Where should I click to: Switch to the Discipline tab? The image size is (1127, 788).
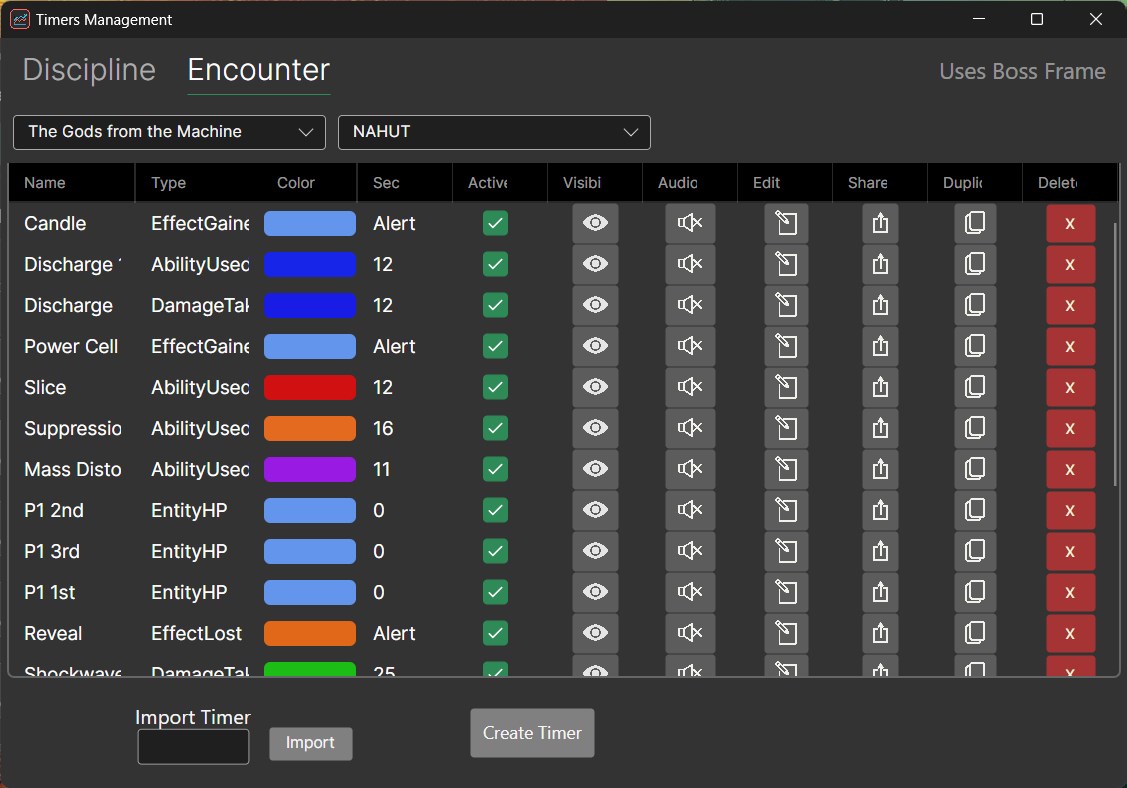click(89, 70)
